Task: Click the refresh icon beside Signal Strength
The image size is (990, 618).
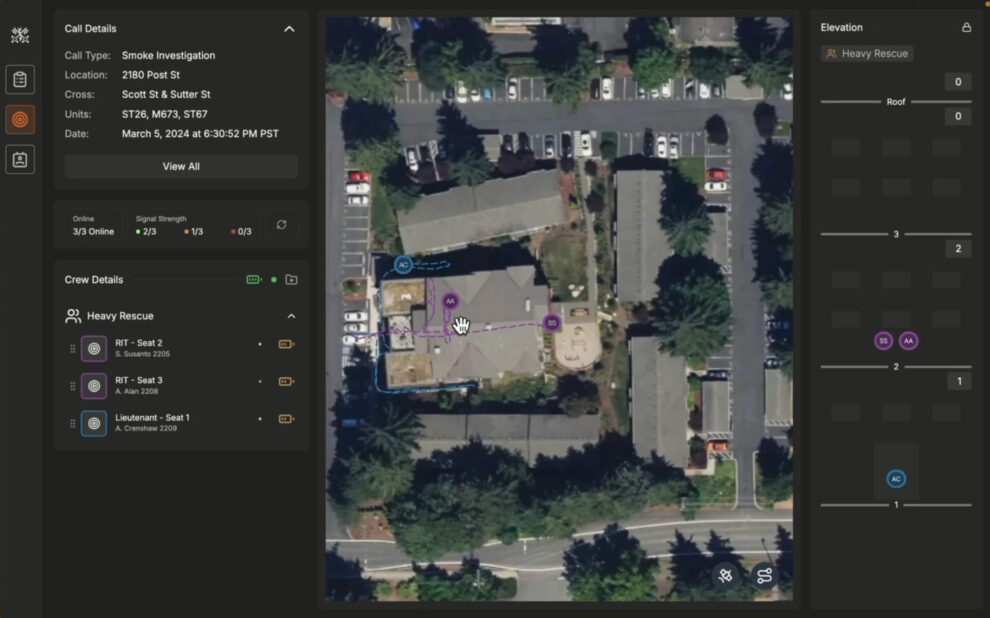Action: [x=281, y=225]
